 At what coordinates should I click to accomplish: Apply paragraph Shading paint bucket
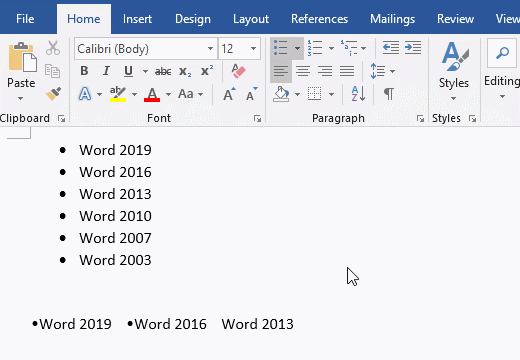pyautogui.click(x=281, y=94)
